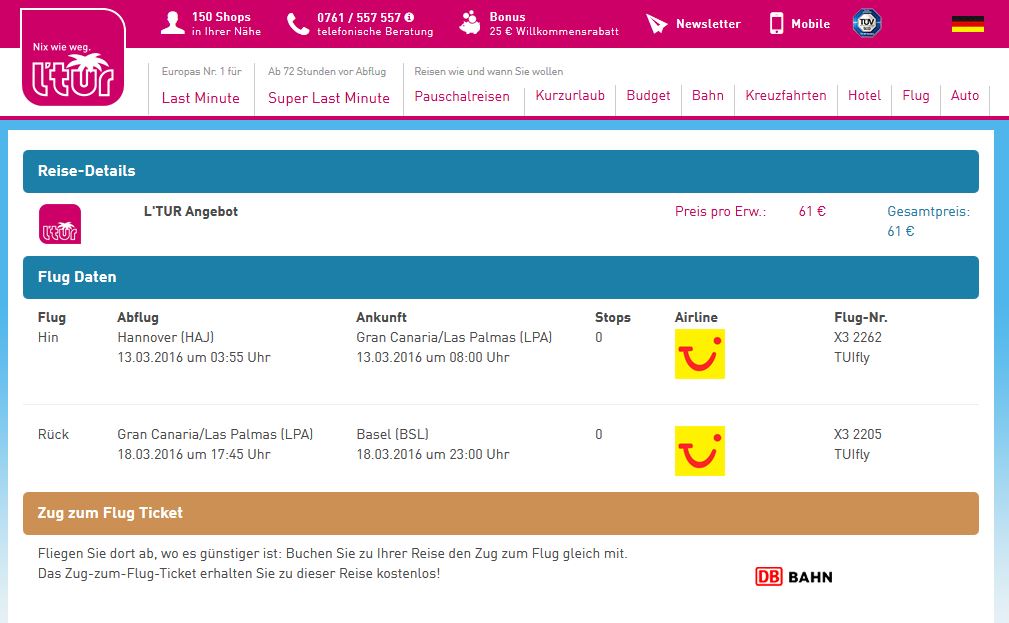This screenshot has width=1009, height=623.
Task: Click the German flag language icon
Action: tap(968, 24)
